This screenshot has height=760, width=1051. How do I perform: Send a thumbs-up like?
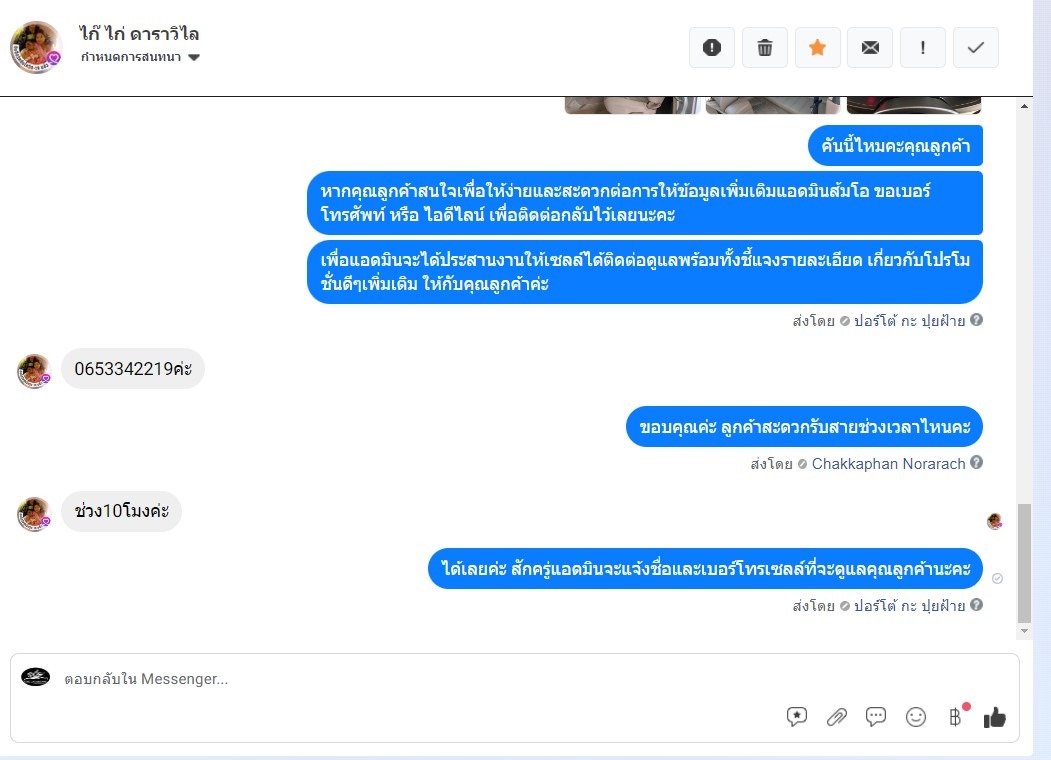point(995,717)
